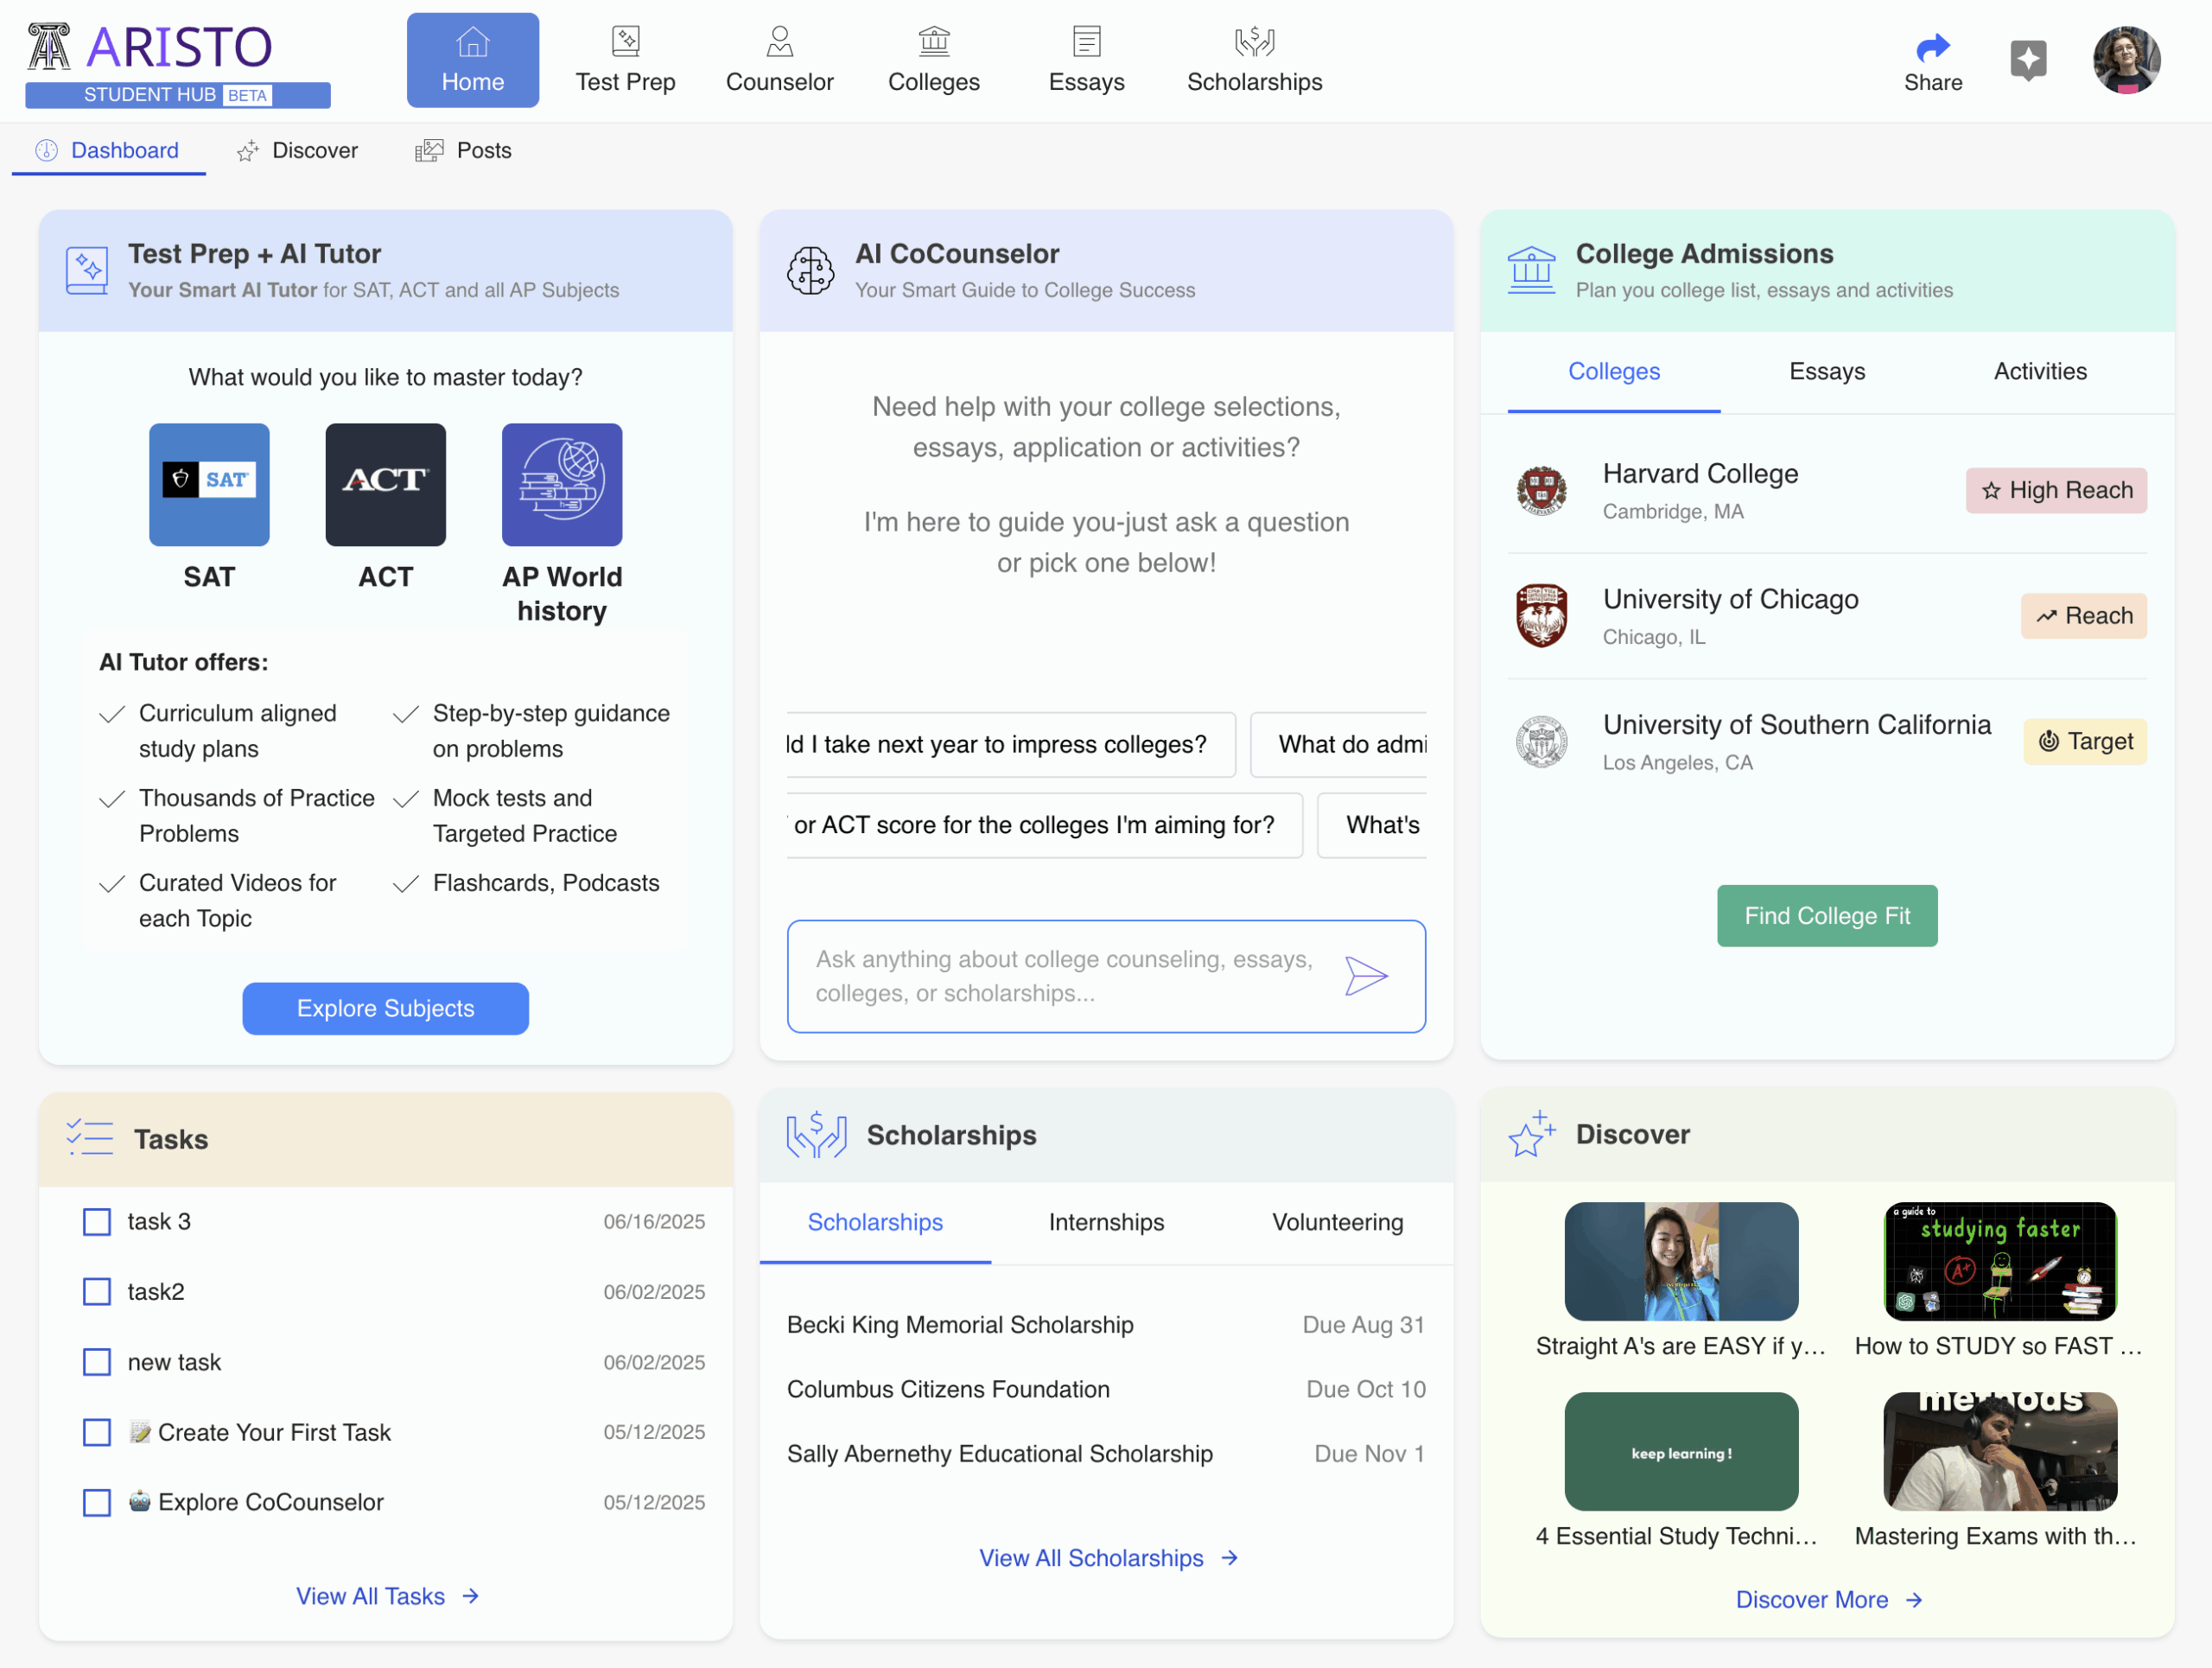The width and height of the screenshot is (2212, 1668).
Task: Switch to the Essays tab in College Admissions
Action: pos(1826,372)
